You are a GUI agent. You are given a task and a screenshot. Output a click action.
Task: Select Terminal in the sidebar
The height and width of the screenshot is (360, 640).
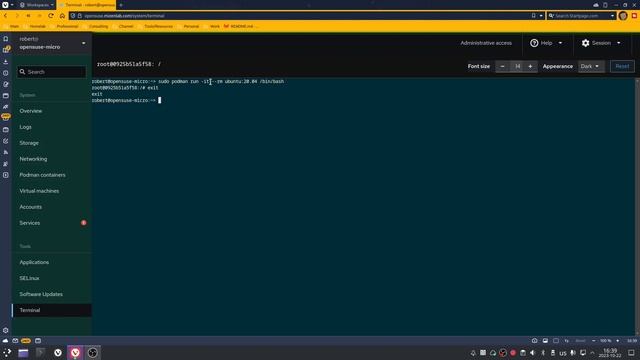point(51,310)
